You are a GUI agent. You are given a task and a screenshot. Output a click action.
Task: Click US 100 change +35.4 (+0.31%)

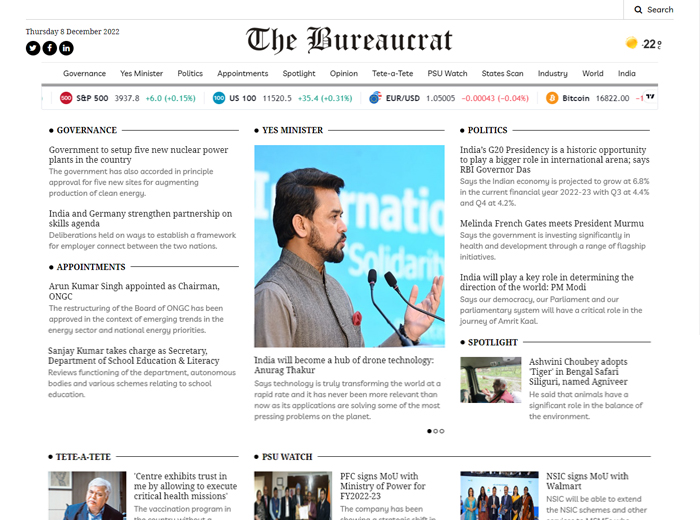point(325,98)
